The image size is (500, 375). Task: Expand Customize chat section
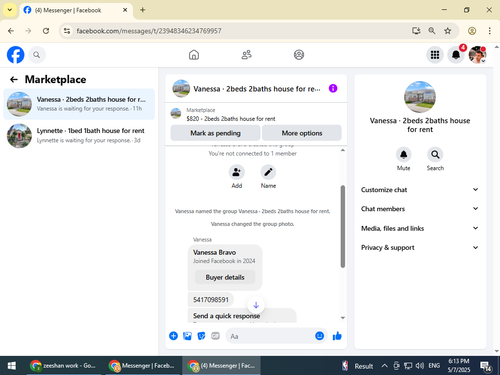[419, 190]
